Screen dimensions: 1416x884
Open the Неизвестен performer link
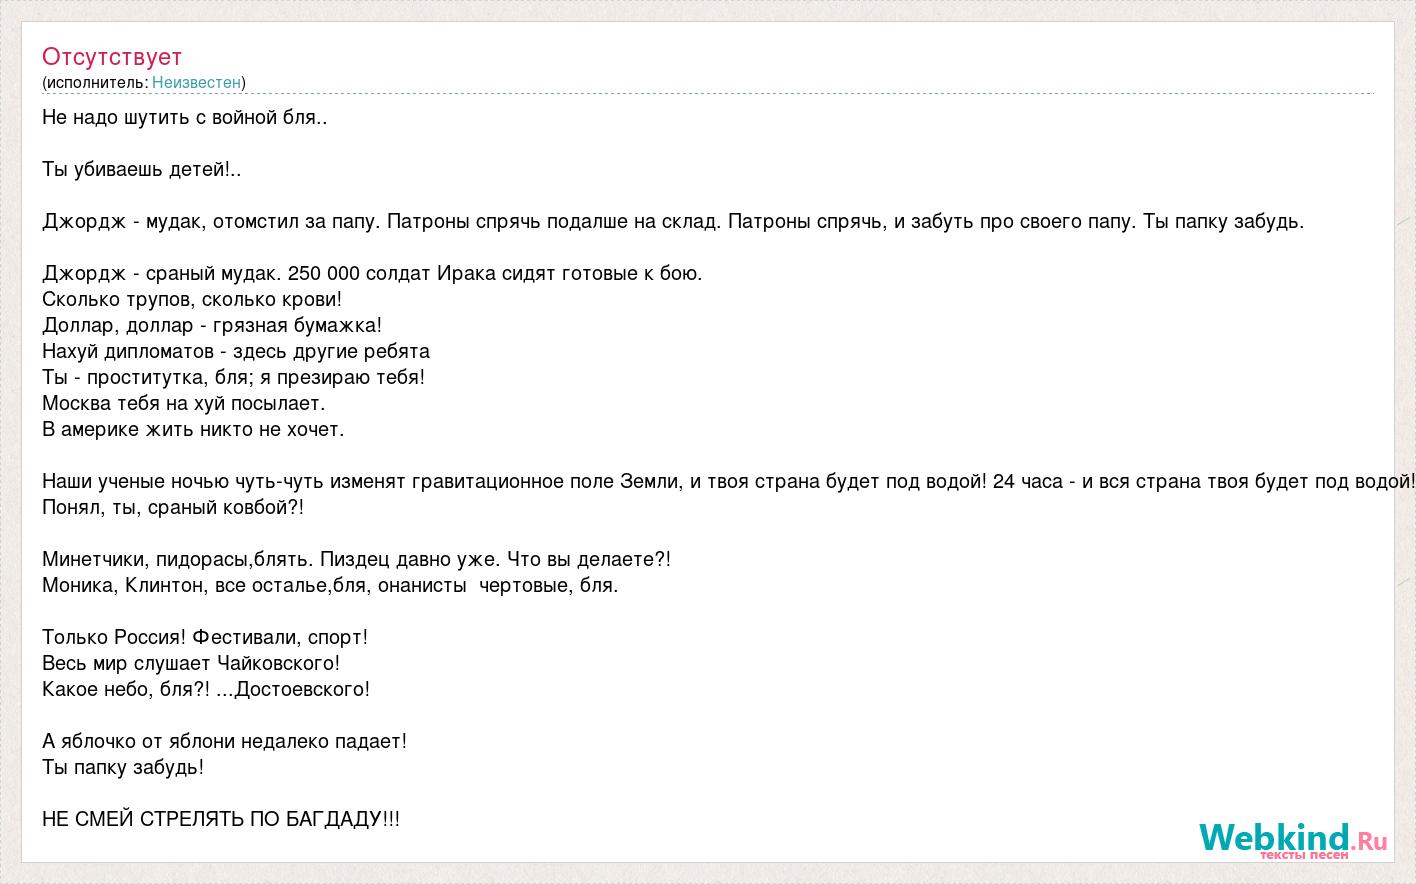tap(196, 82)
